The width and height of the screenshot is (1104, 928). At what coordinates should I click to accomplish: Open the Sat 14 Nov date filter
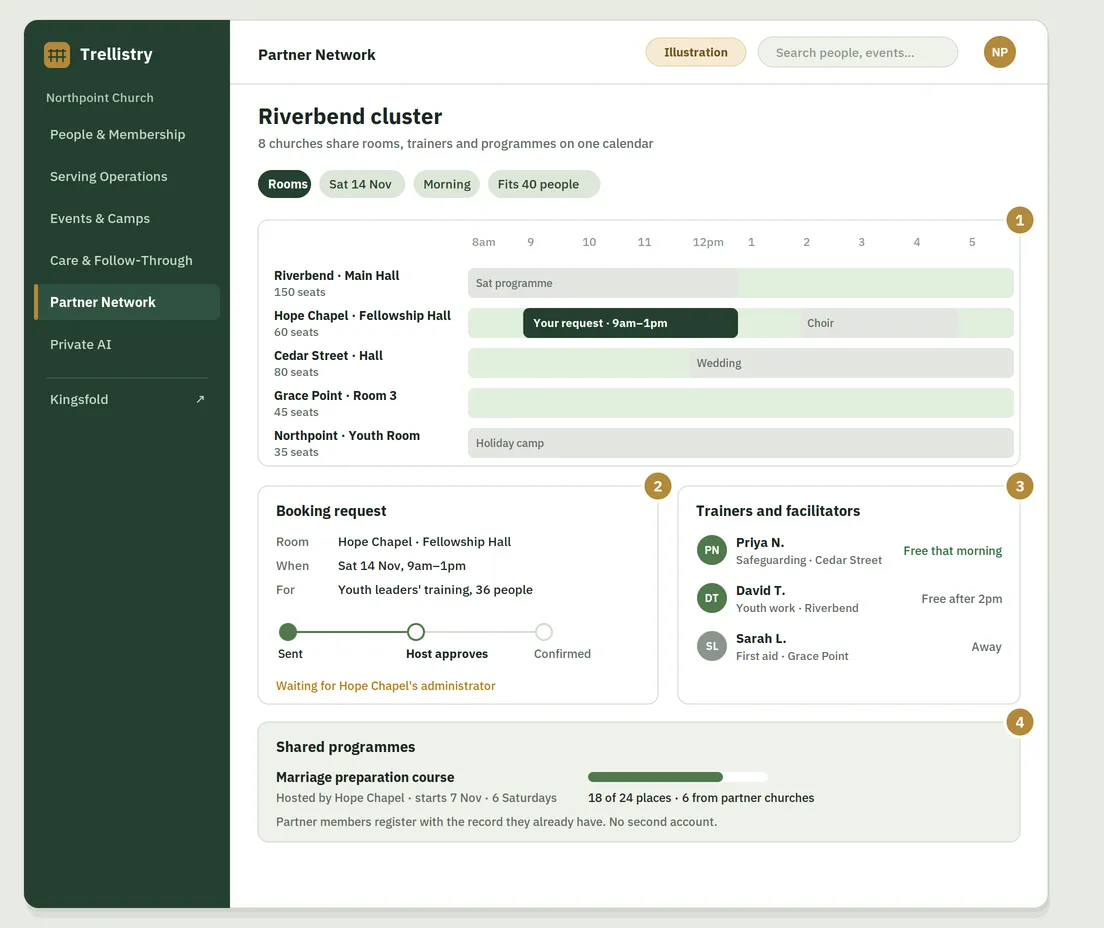click(362, 184)
